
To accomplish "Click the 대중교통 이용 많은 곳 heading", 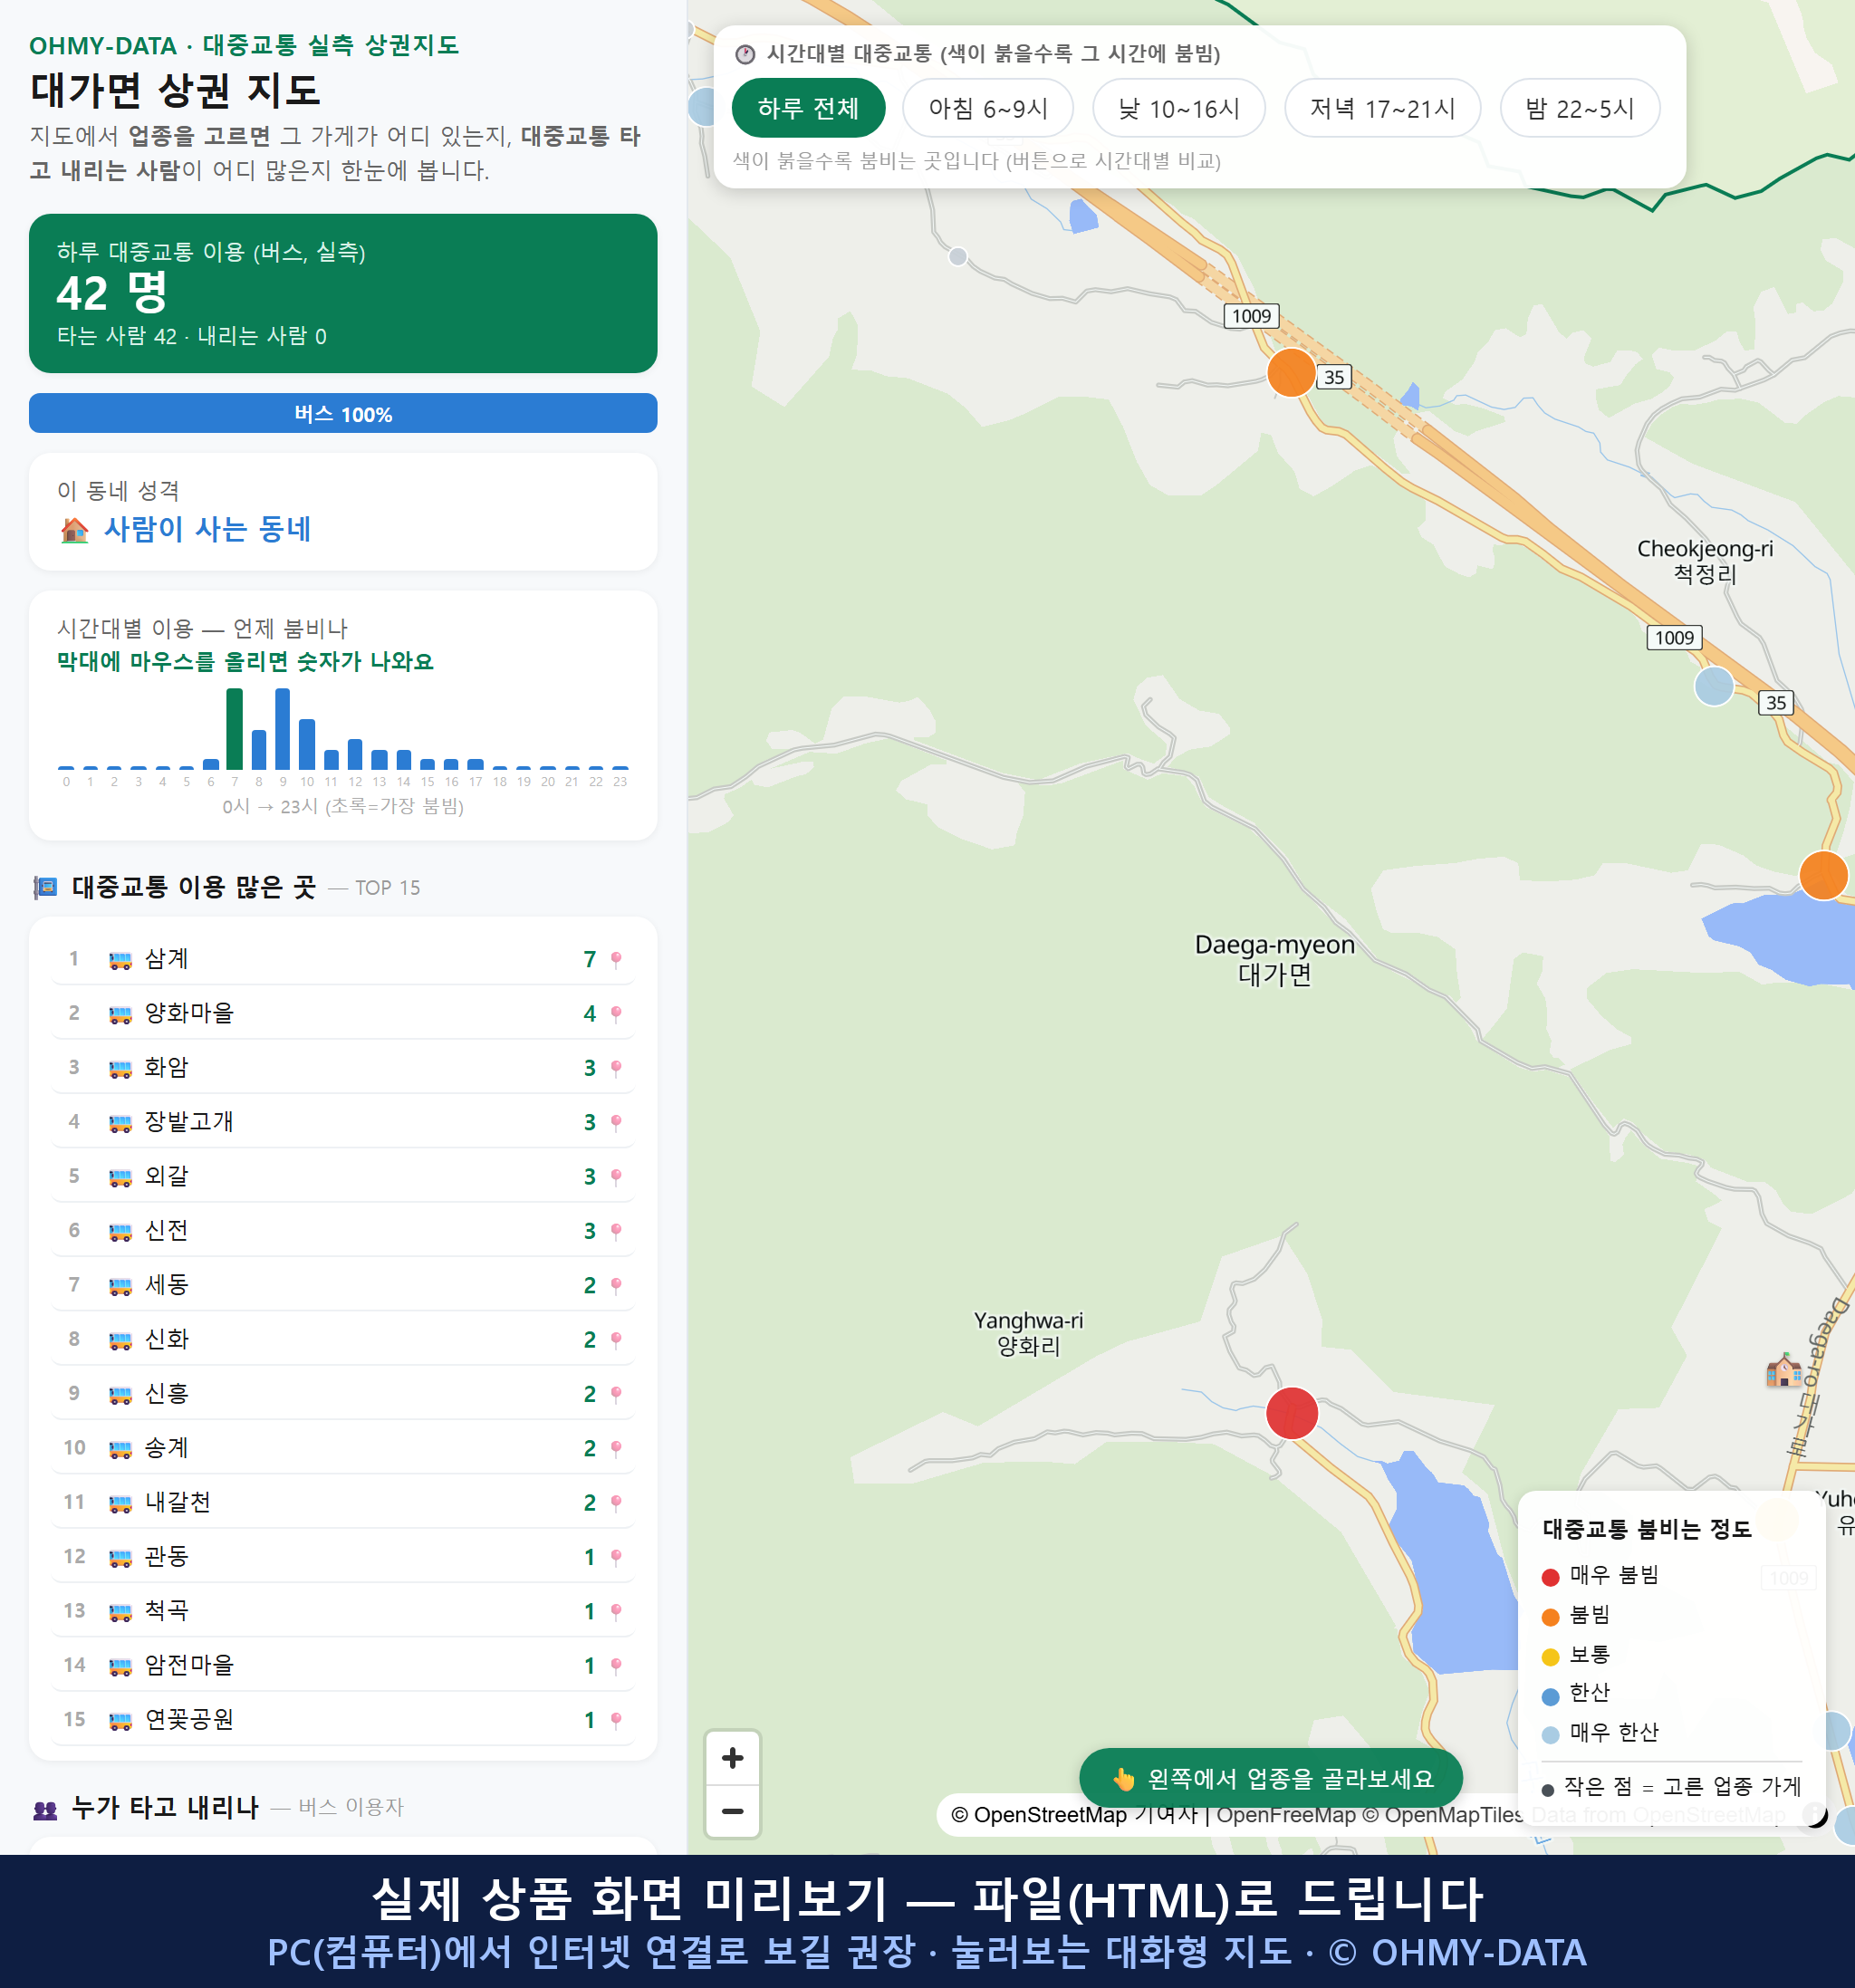I will coord(193,887).
